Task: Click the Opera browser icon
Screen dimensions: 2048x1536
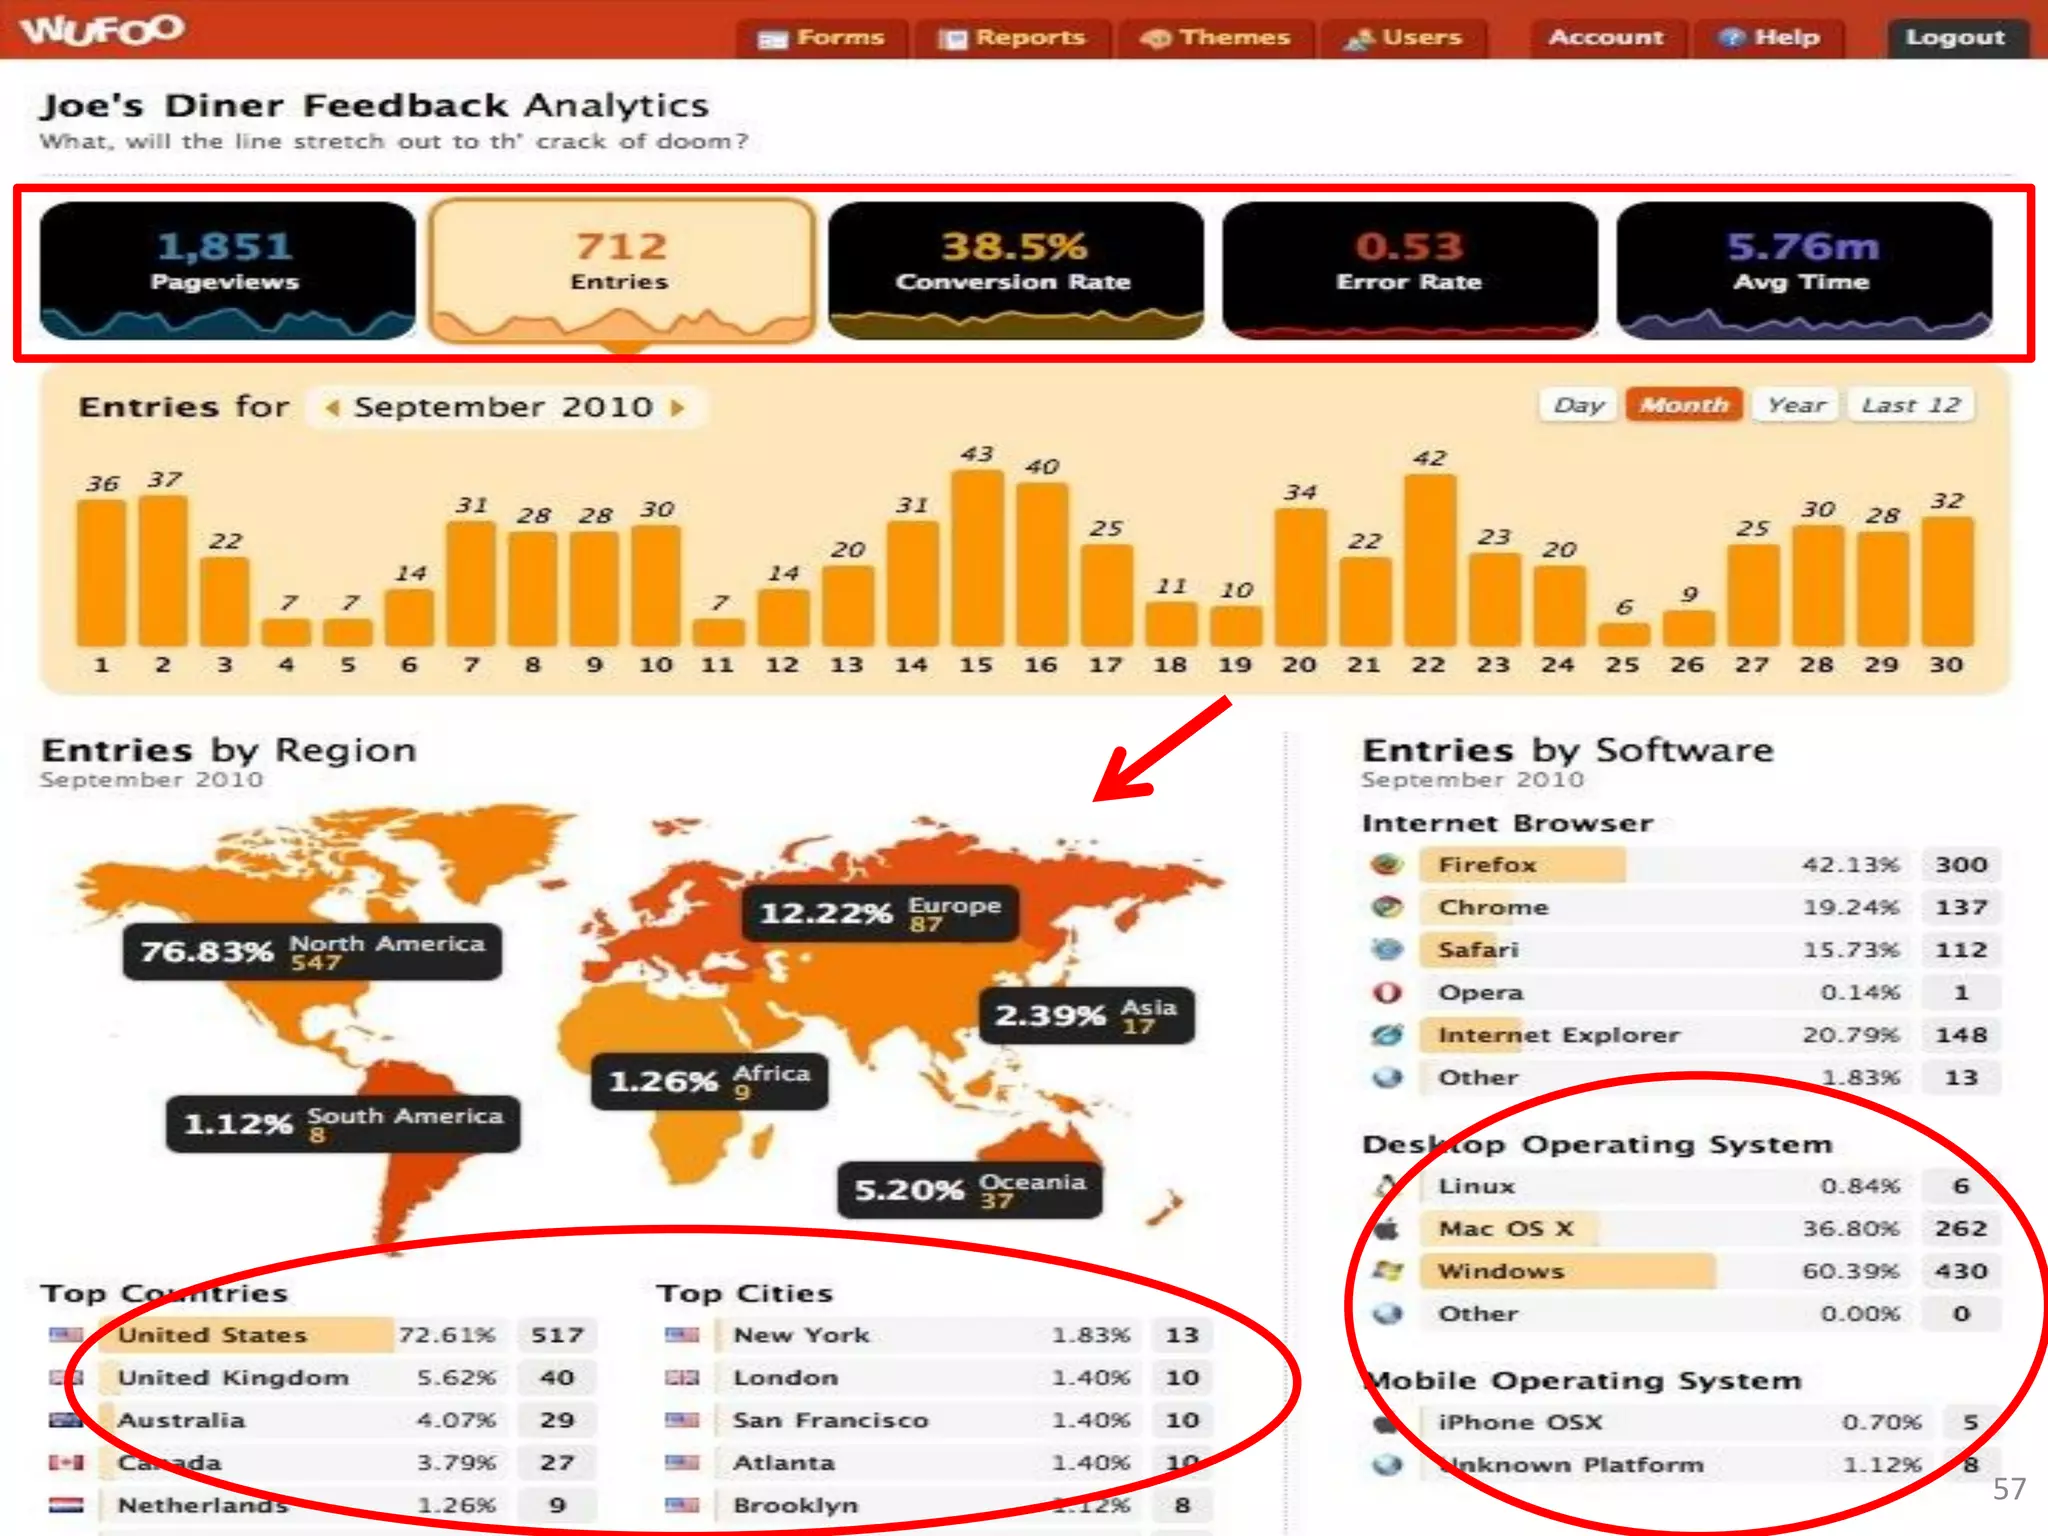Action: point(1387,992)
